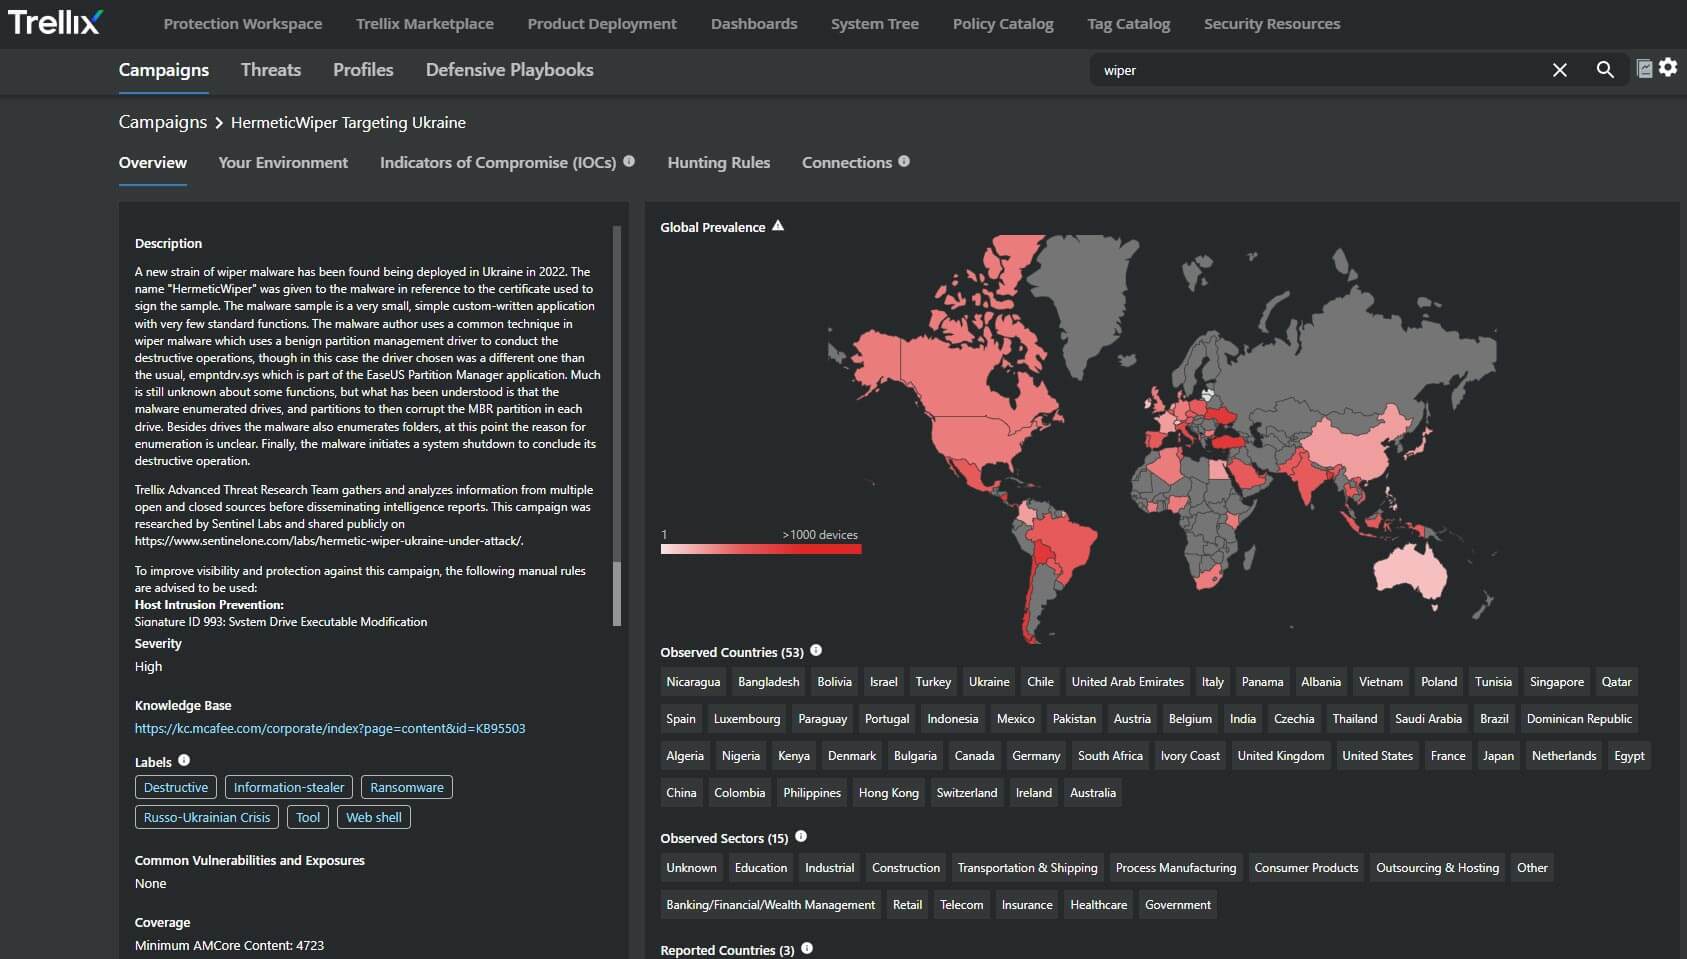
Task: Click the Tool label
Action: tap(308, 817)
